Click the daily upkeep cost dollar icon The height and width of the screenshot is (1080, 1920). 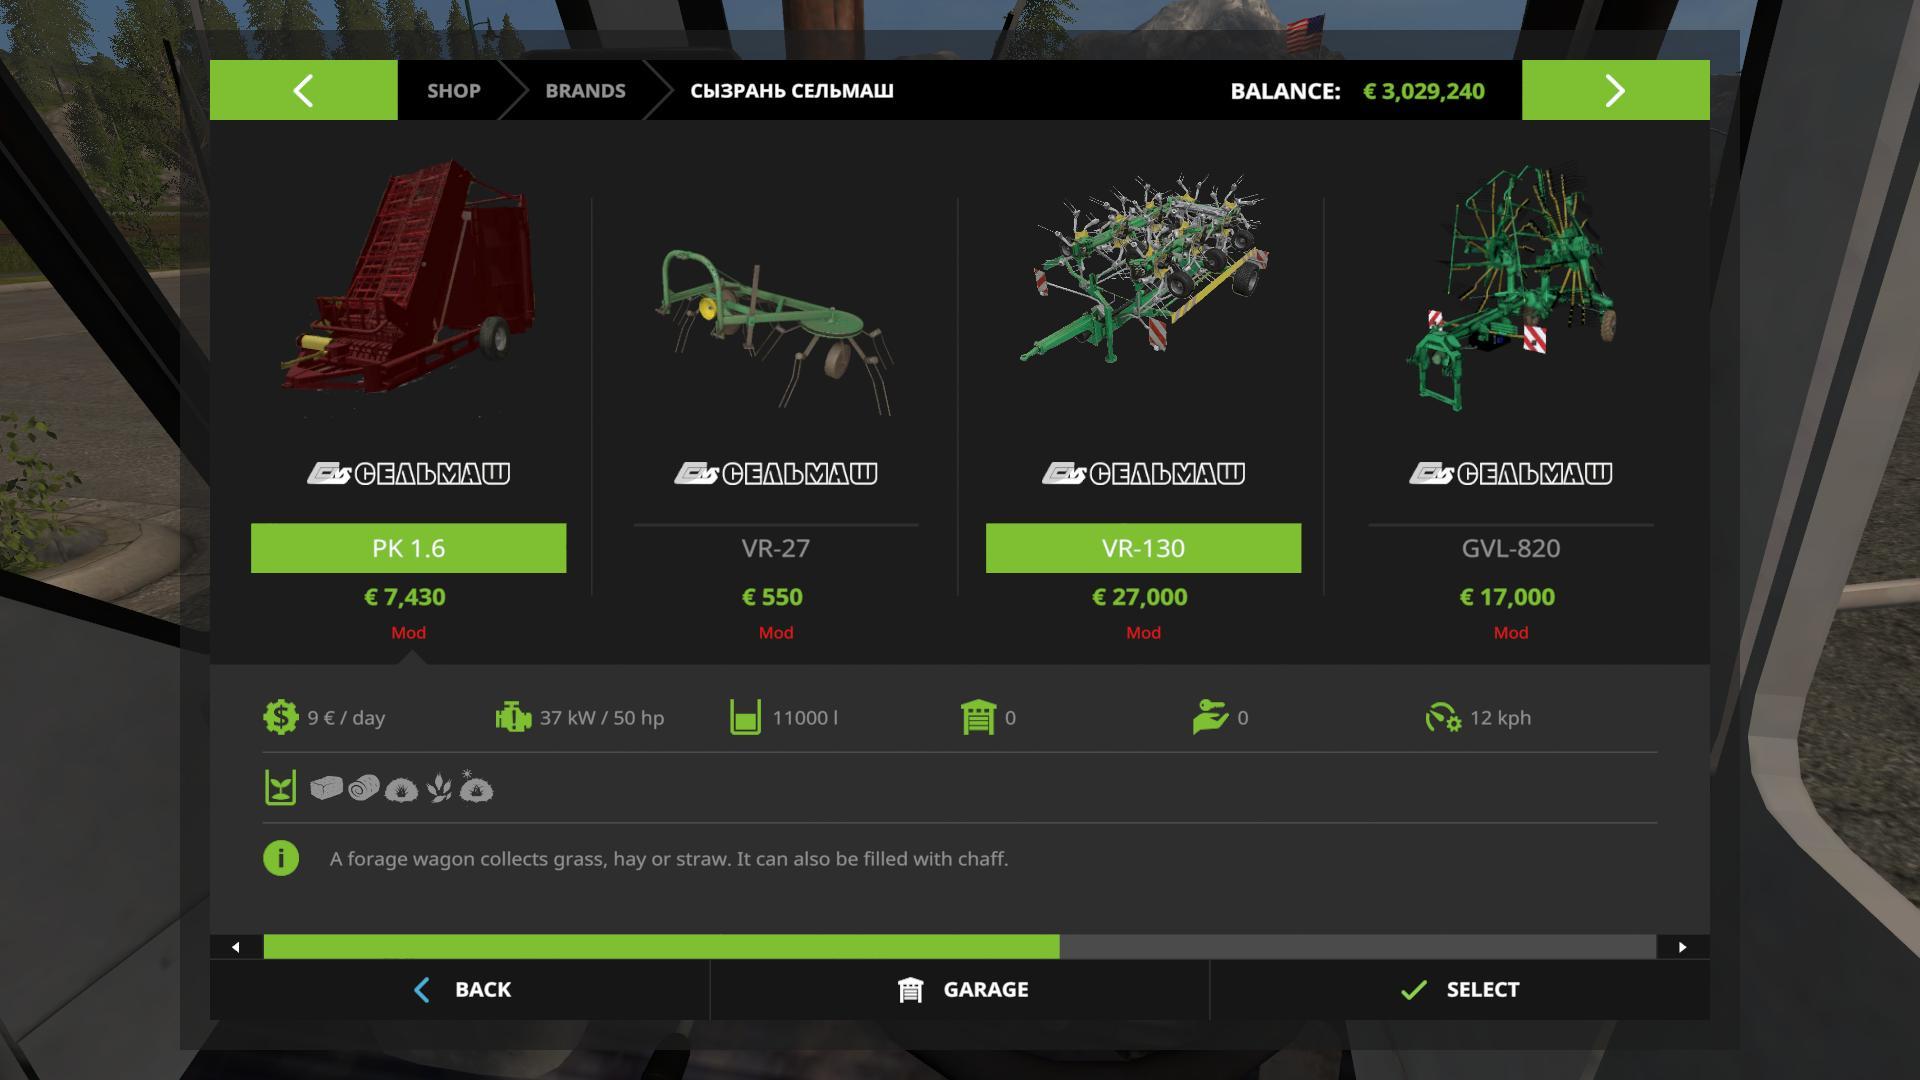click(x=281, y=717)
